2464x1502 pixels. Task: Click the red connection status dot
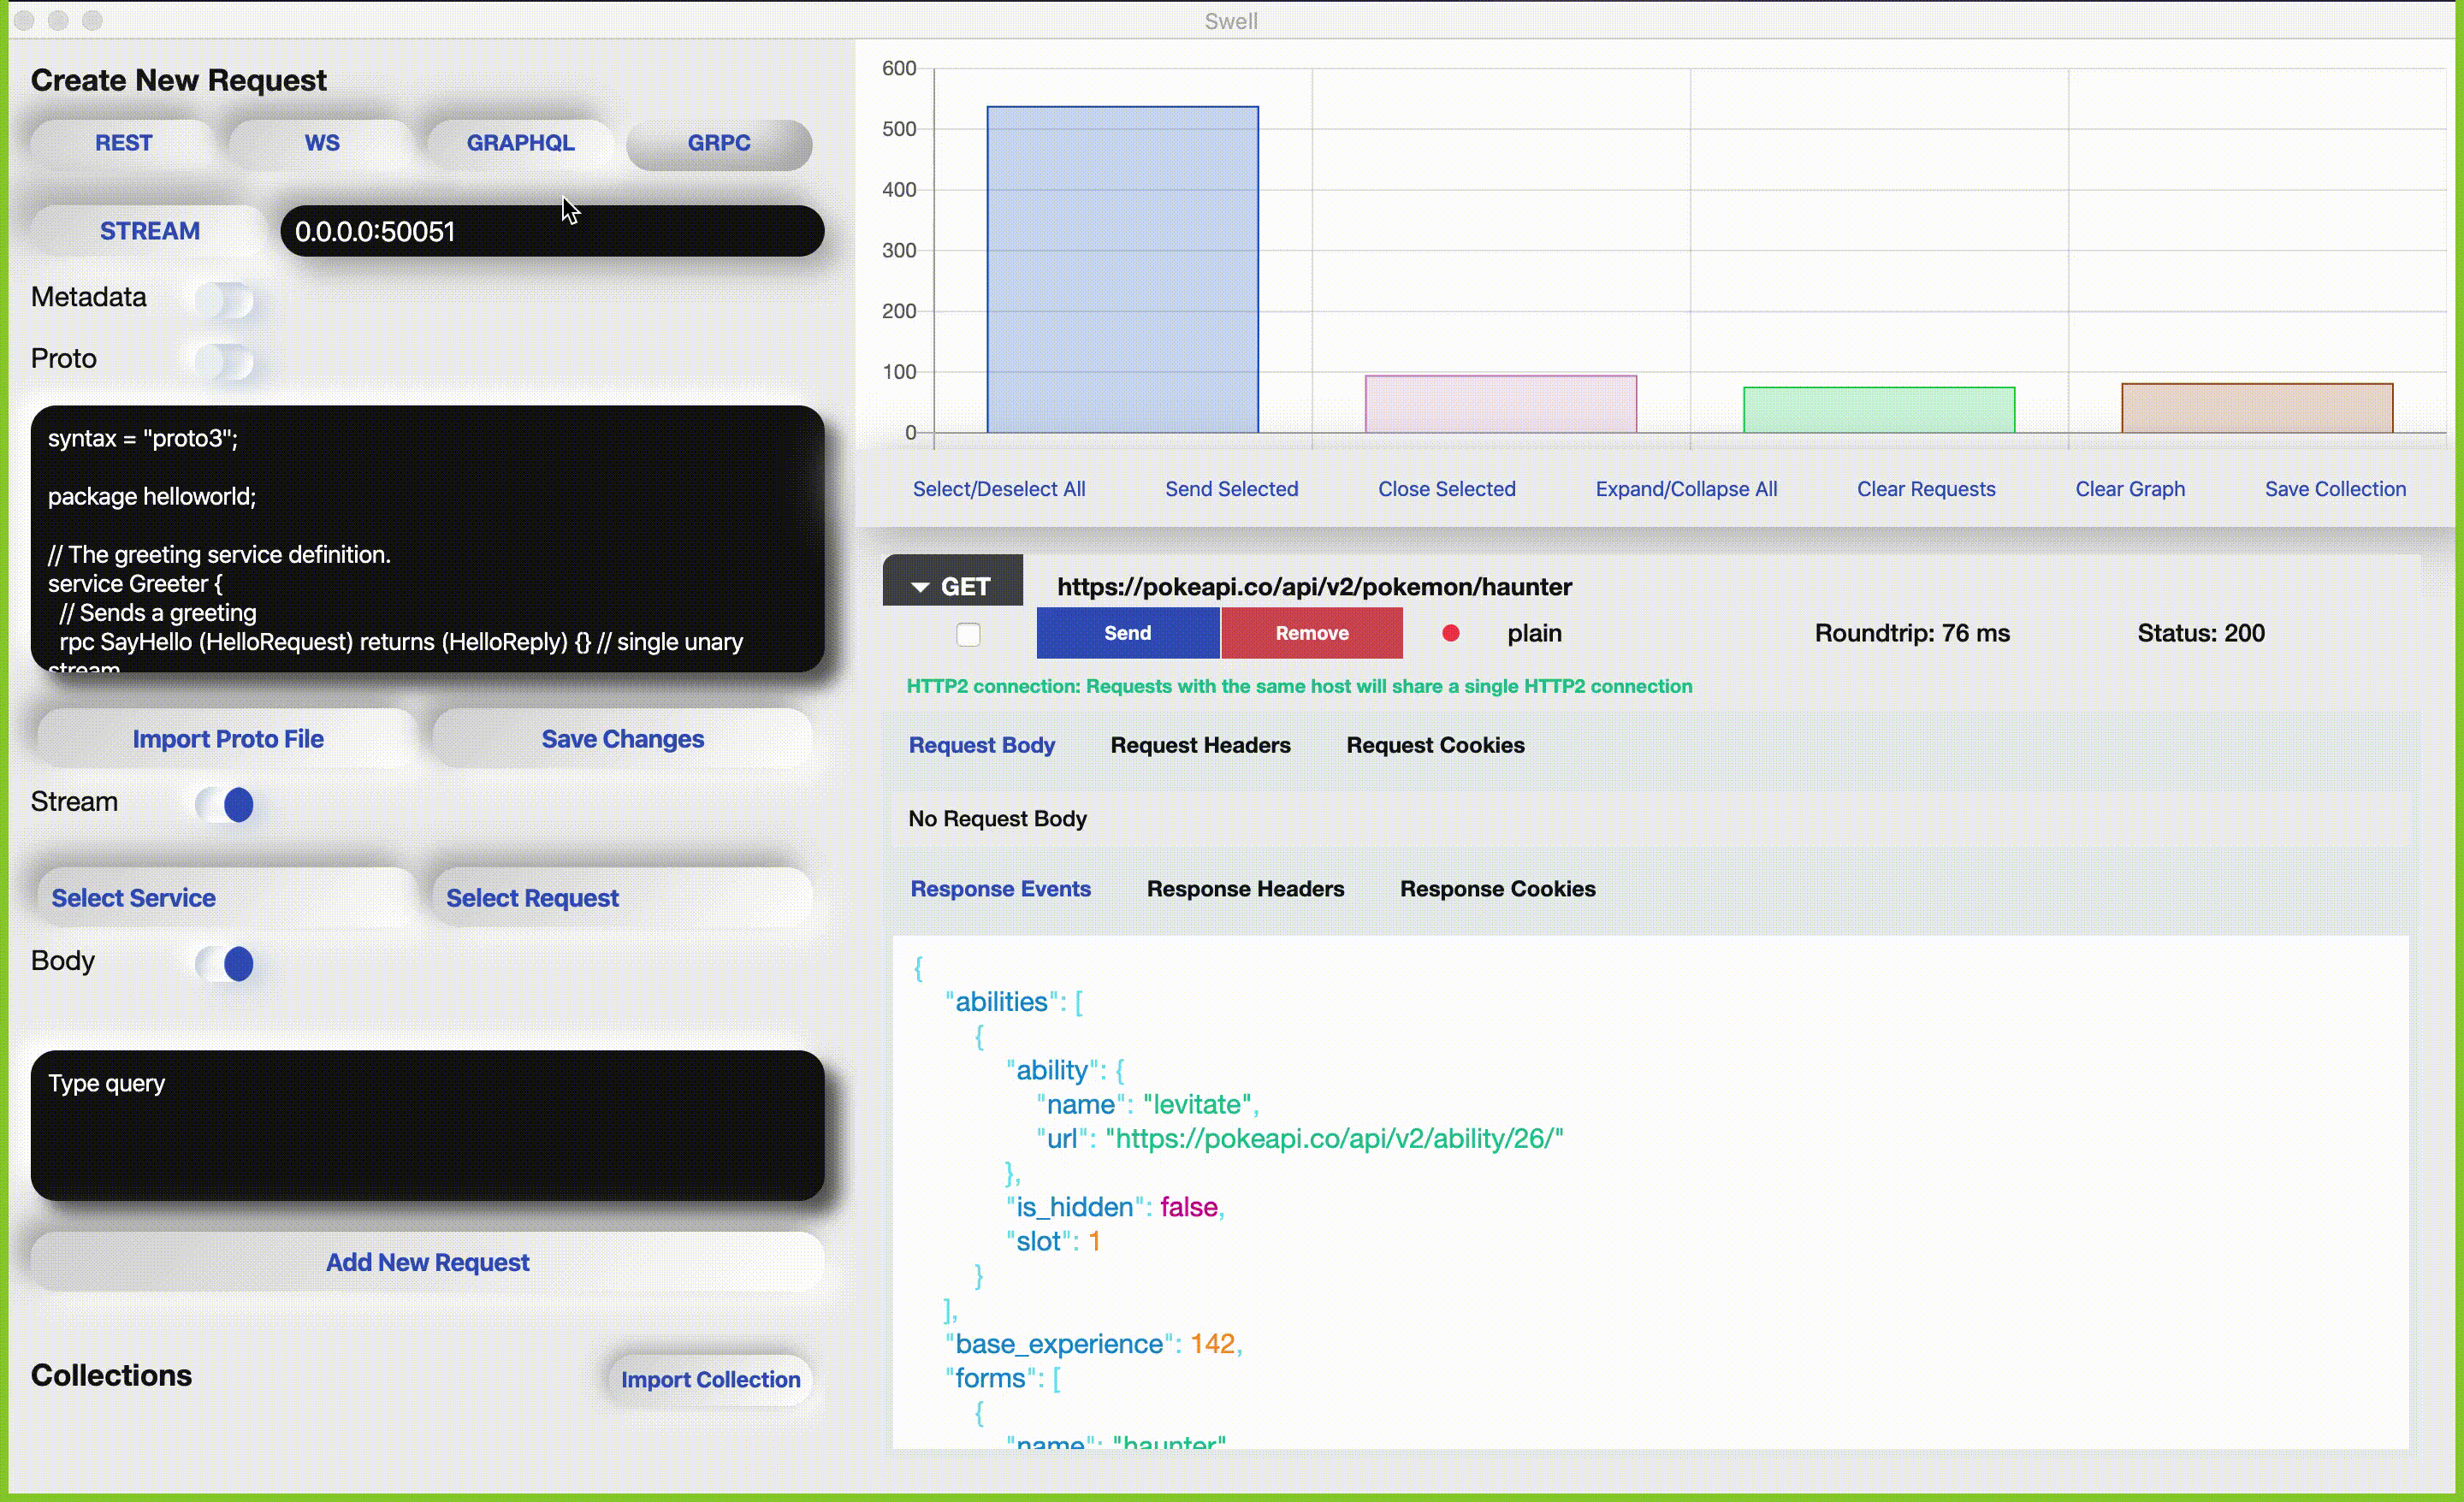click(1450, 633)
